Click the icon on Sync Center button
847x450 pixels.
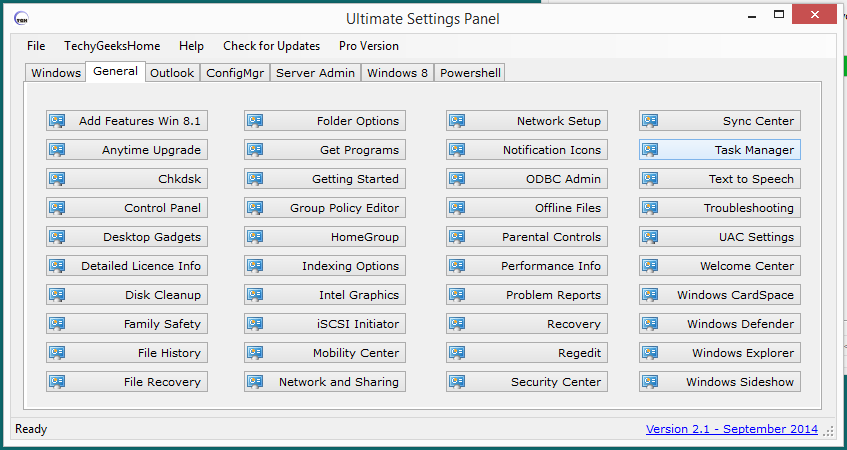click(650, 121)
